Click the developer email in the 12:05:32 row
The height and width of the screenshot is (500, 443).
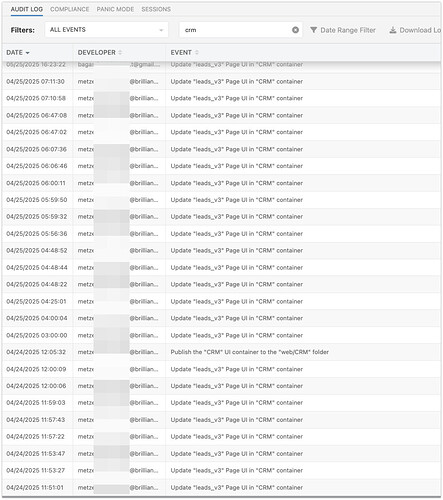click(118, 352)
